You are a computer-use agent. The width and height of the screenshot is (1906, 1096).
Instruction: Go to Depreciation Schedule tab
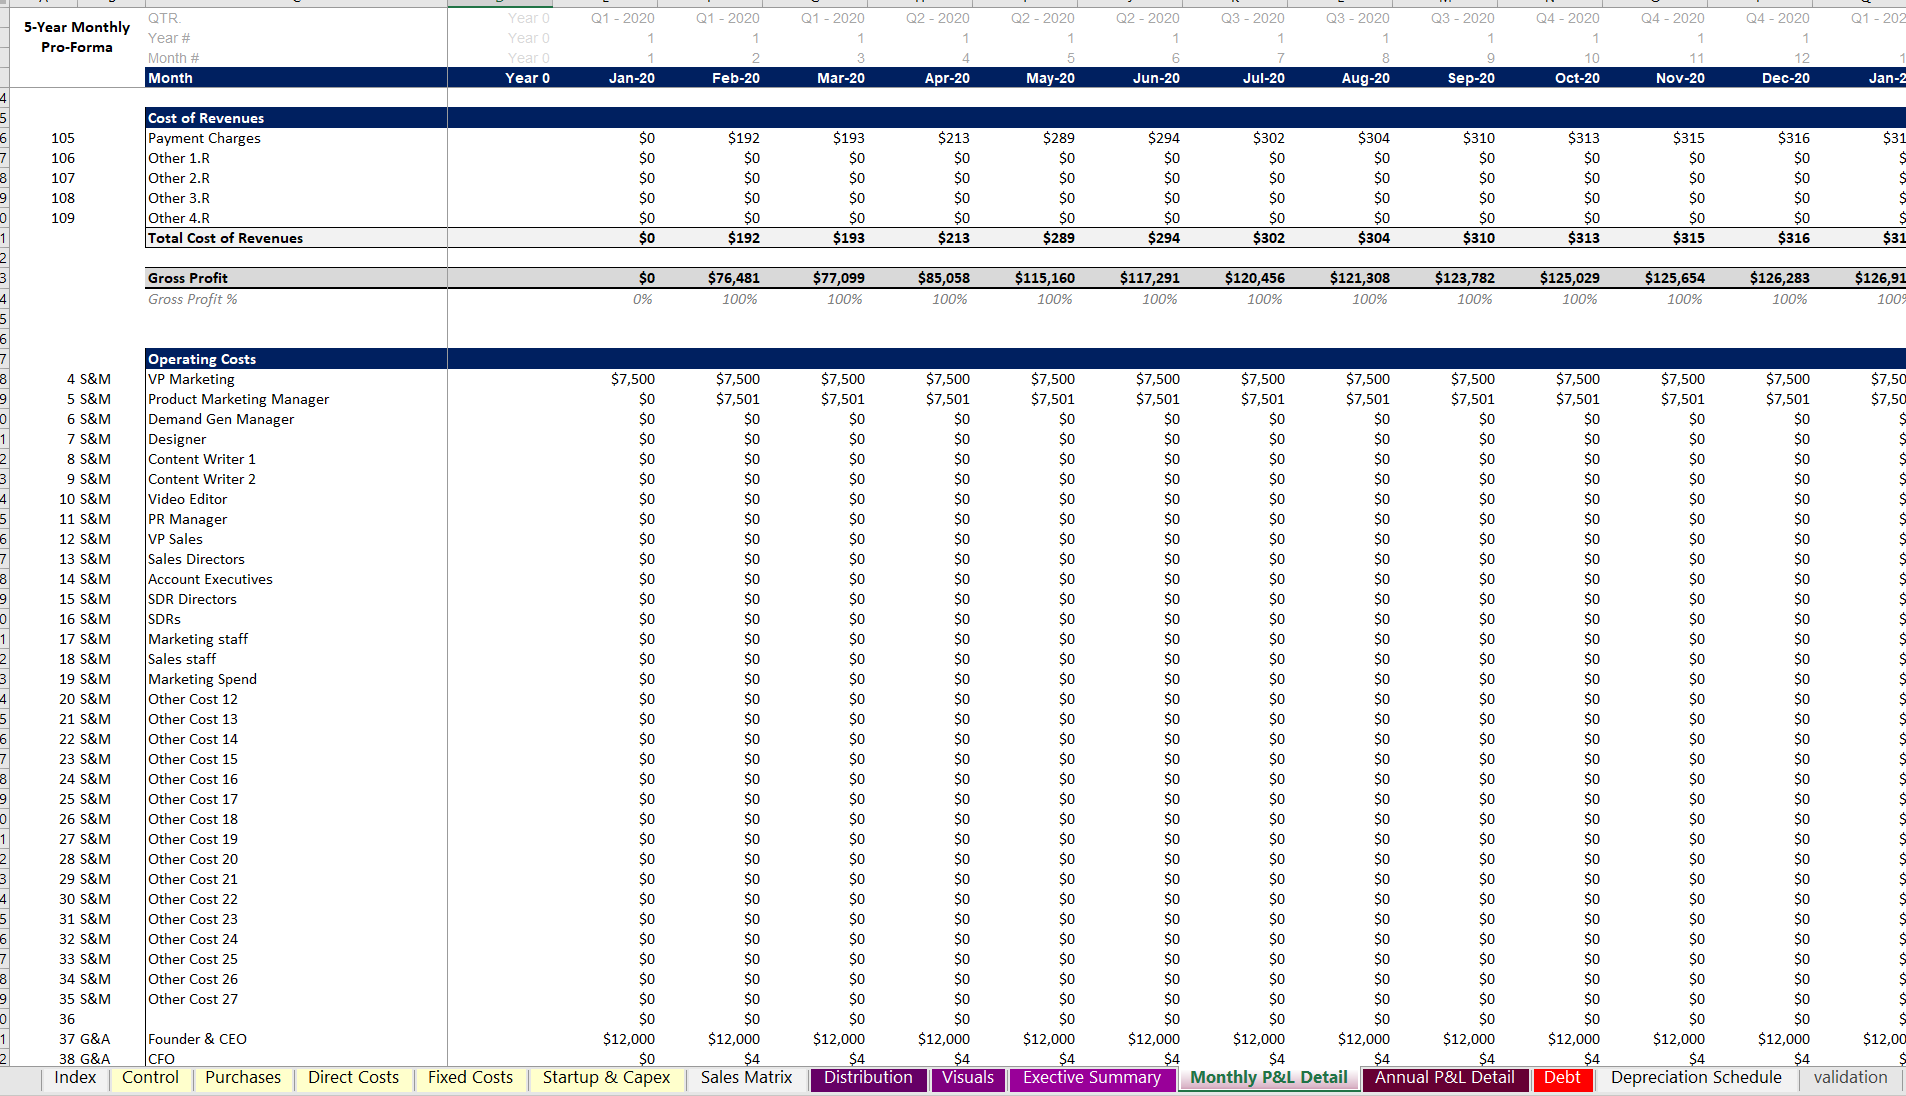click(x=1696, y=1078)
